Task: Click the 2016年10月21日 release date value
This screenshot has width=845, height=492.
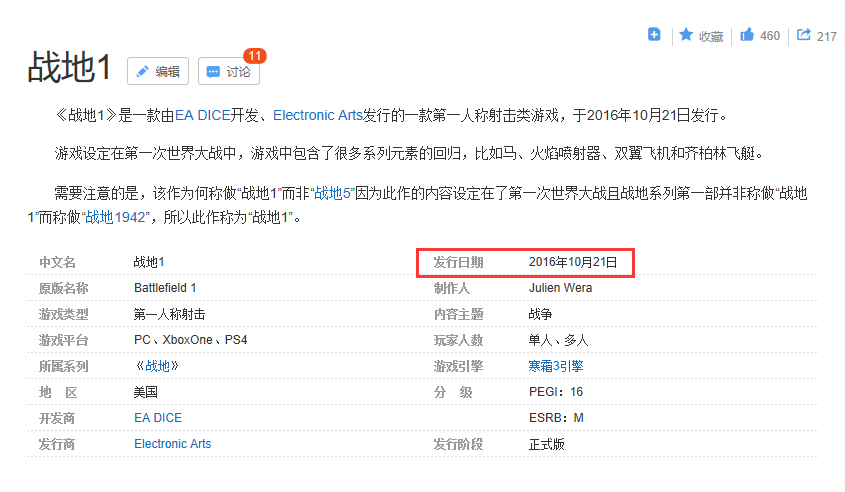Action: (x=573, y=262)
